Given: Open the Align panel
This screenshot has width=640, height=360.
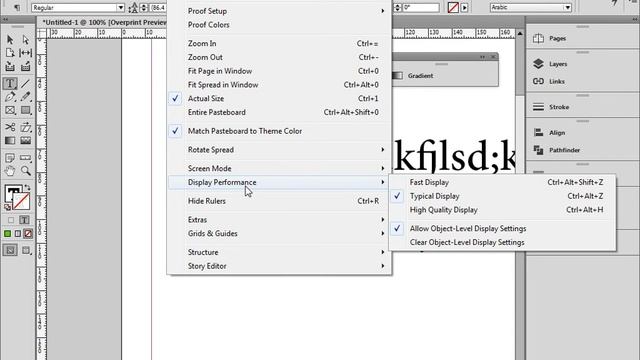Looking at the screenshot, I should pyautogui.click(x=557, y=133).
